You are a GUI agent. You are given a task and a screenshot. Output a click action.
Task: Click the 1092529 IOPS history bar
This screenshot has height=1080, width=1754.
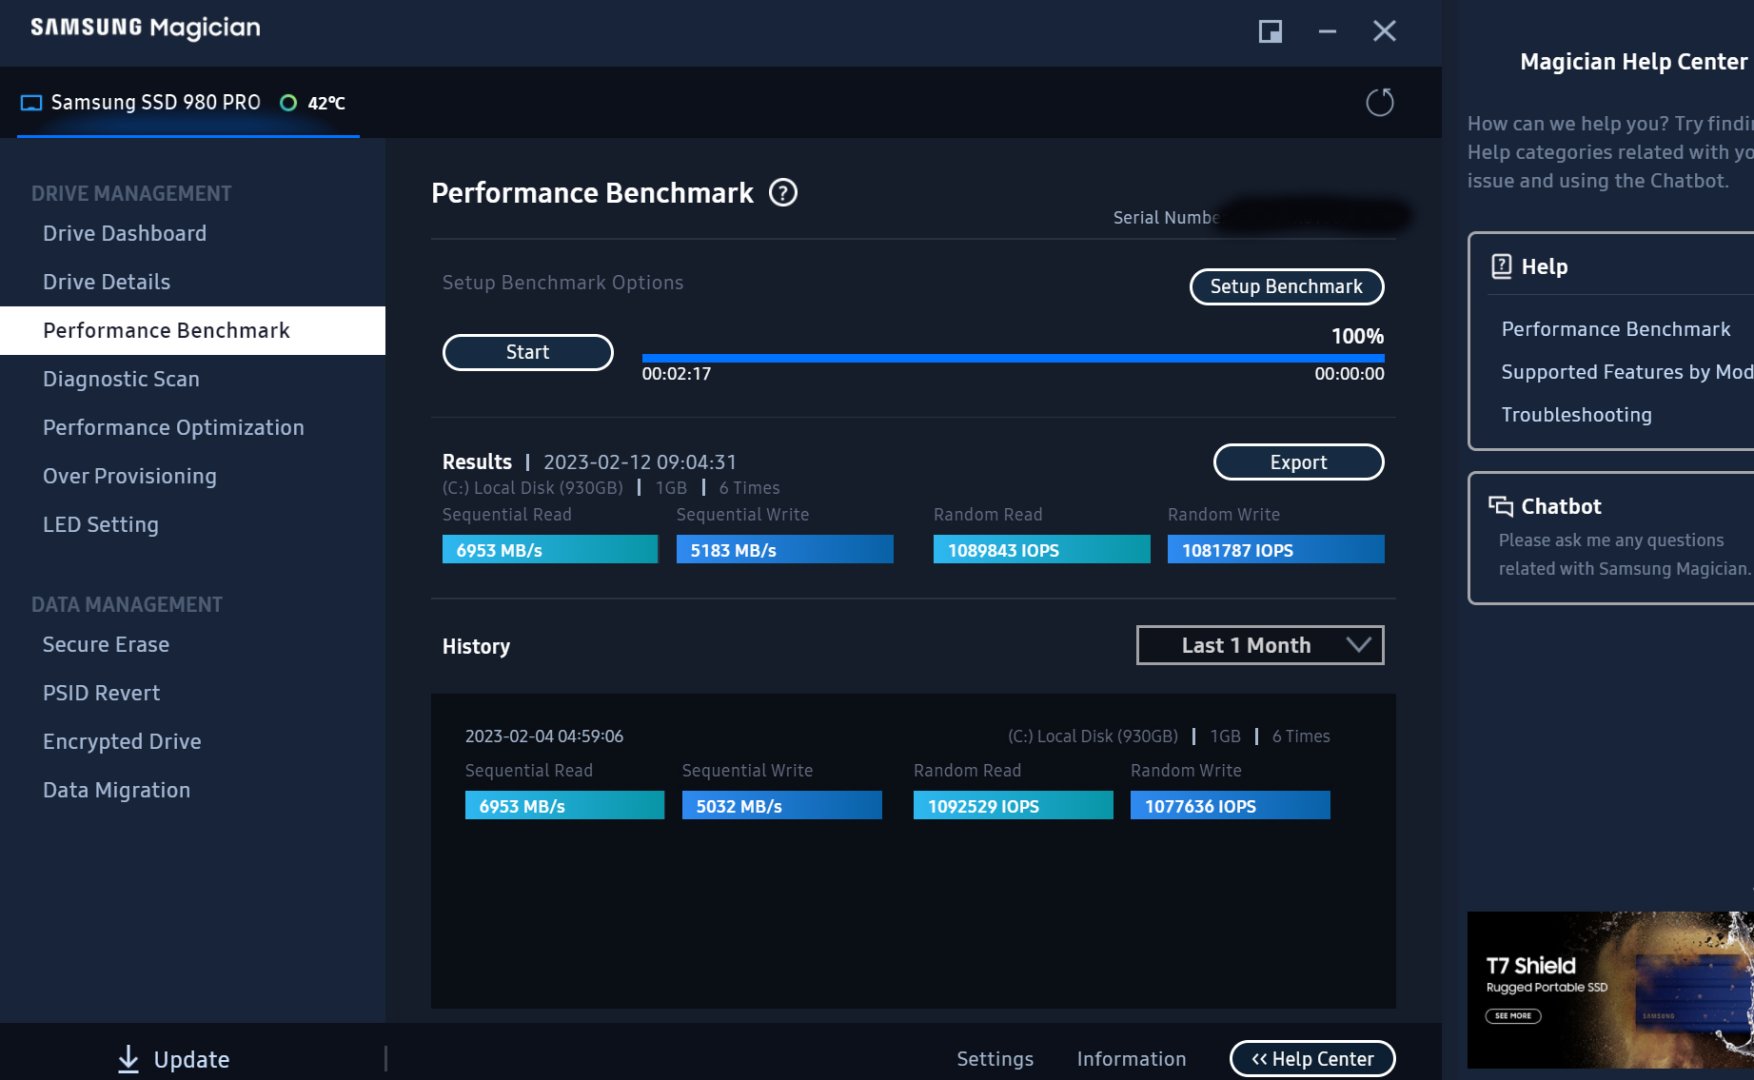(1013, 806)
